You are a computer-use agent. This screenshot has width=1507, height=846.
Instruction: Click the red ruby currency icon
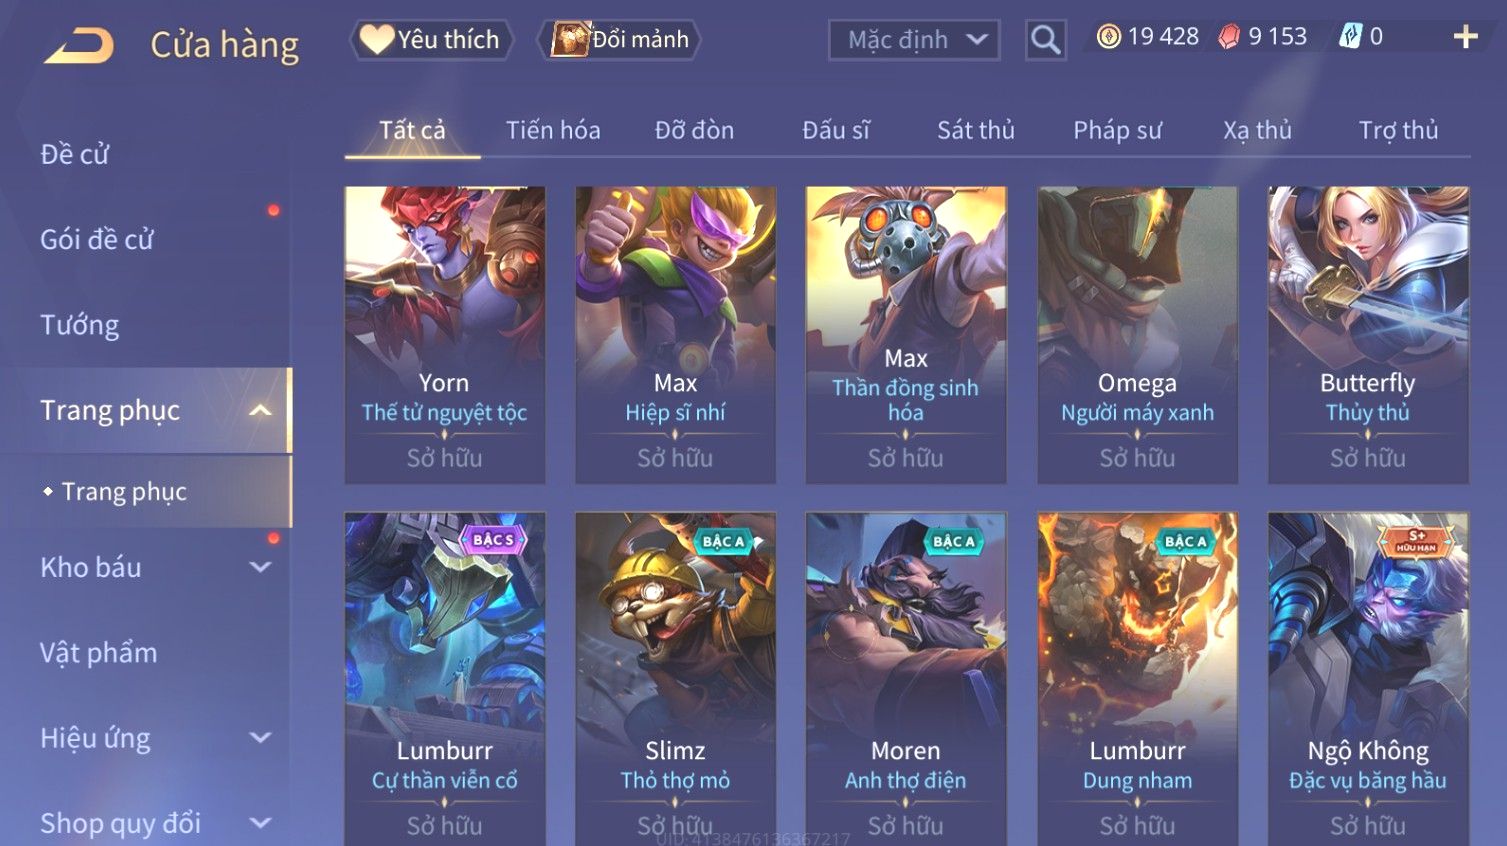coord(1229,37)
